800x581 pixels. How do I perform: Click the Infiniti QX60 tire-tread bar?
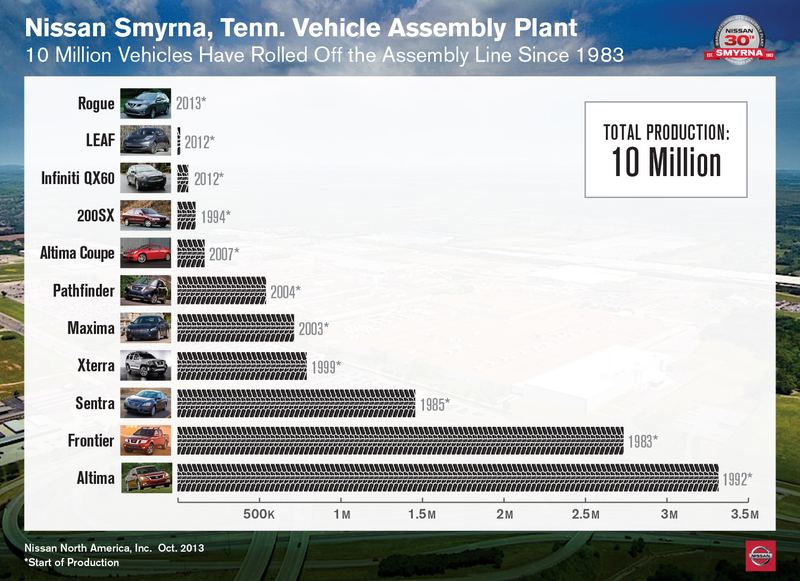[x=183, y=179]
